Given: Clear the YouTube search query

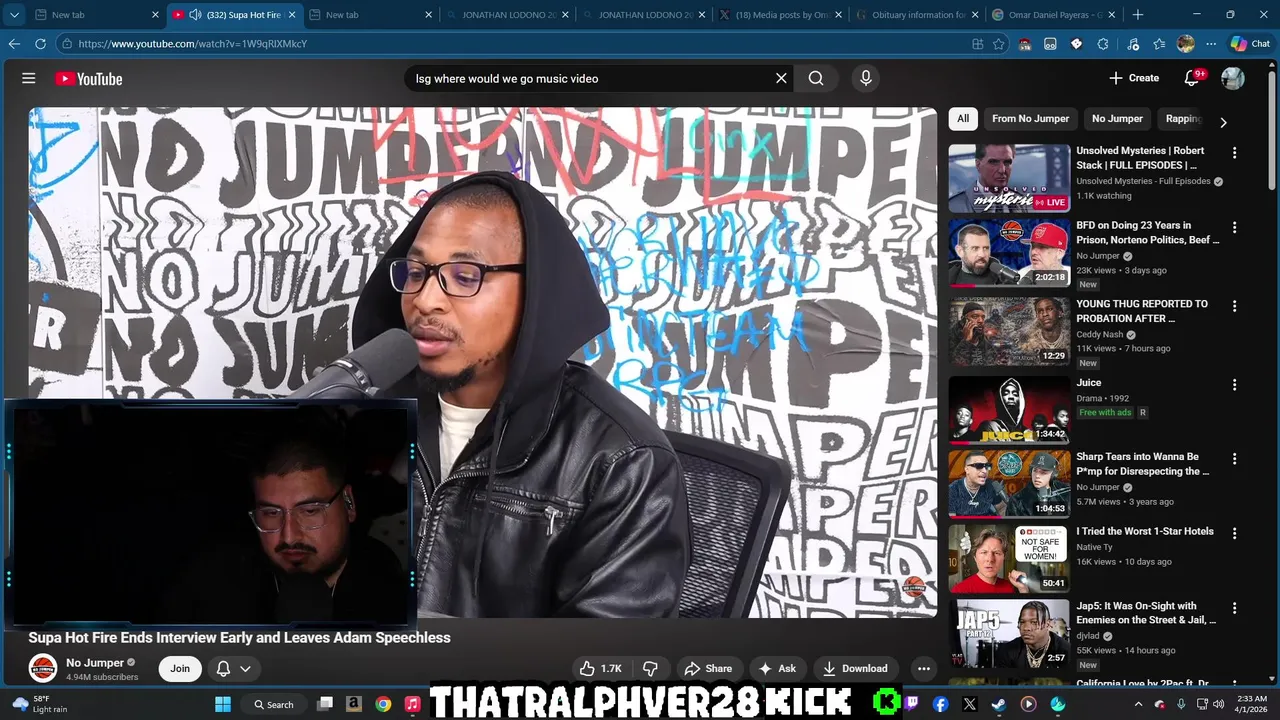Looking at the screenshot, I should [781, 78].
